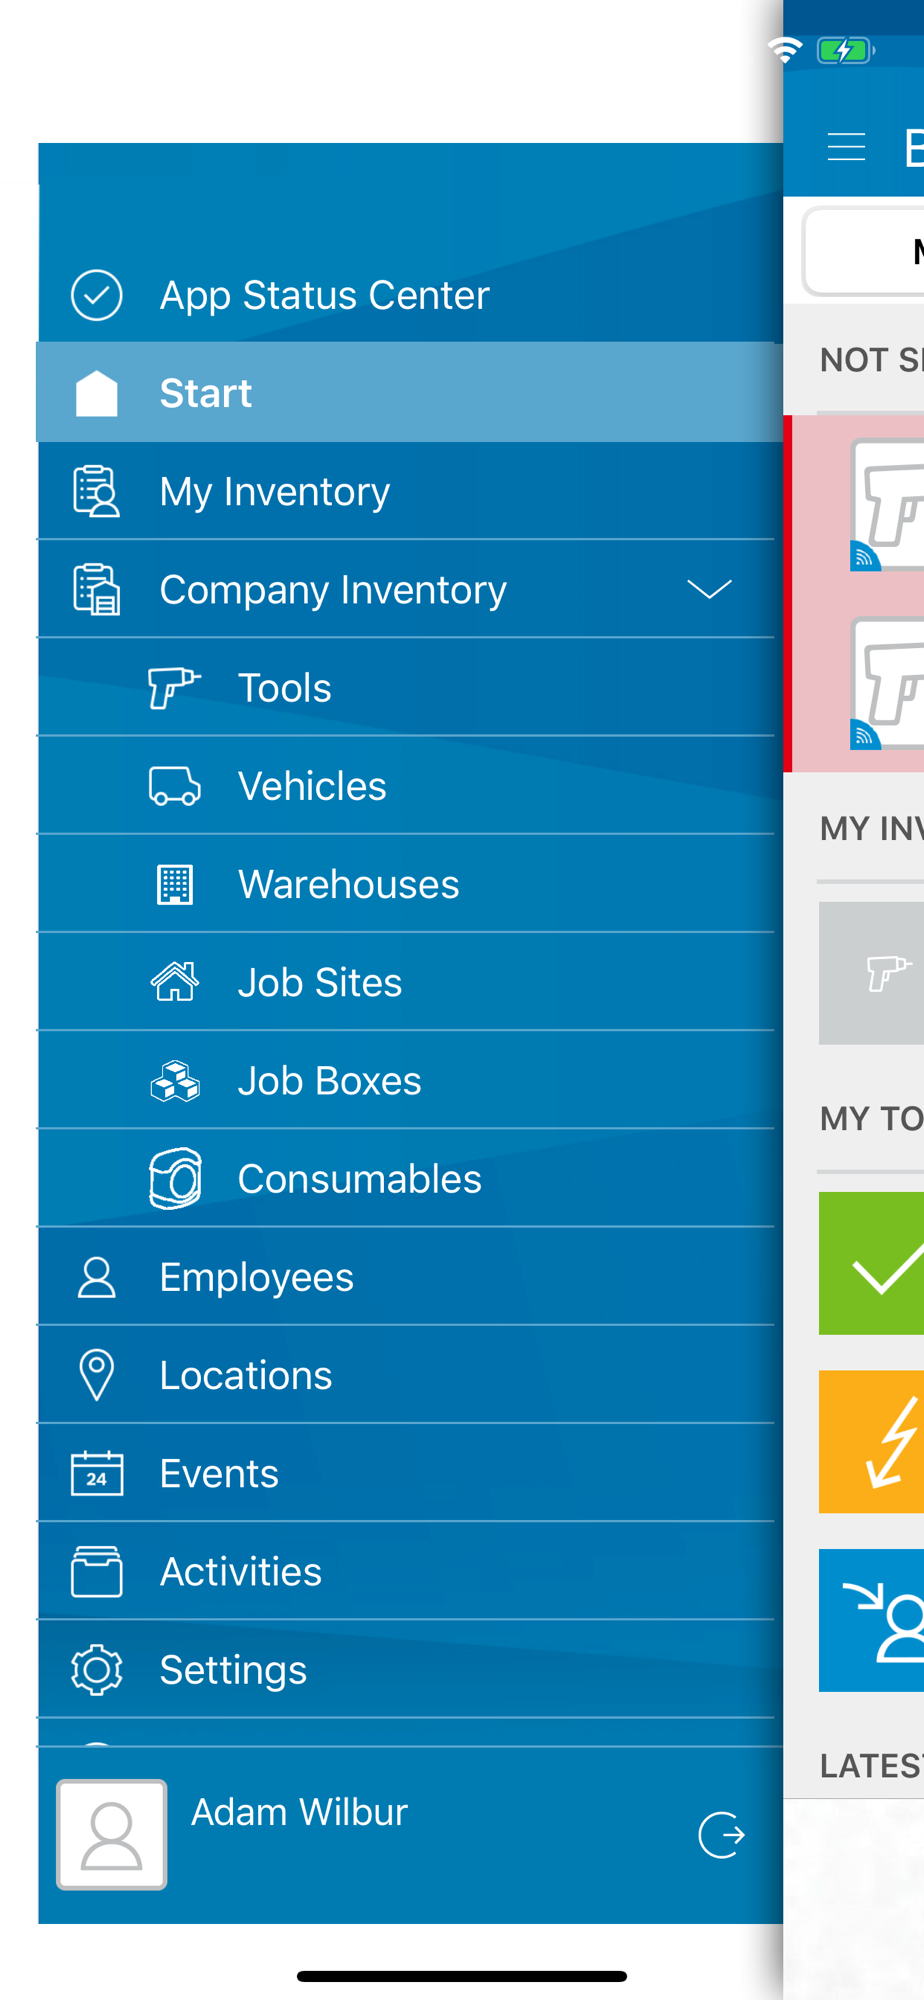The width and height of the screenshot is (924, 2000).
Task: Toggle the hamburger menu button
Action: [x=846, y=147]
